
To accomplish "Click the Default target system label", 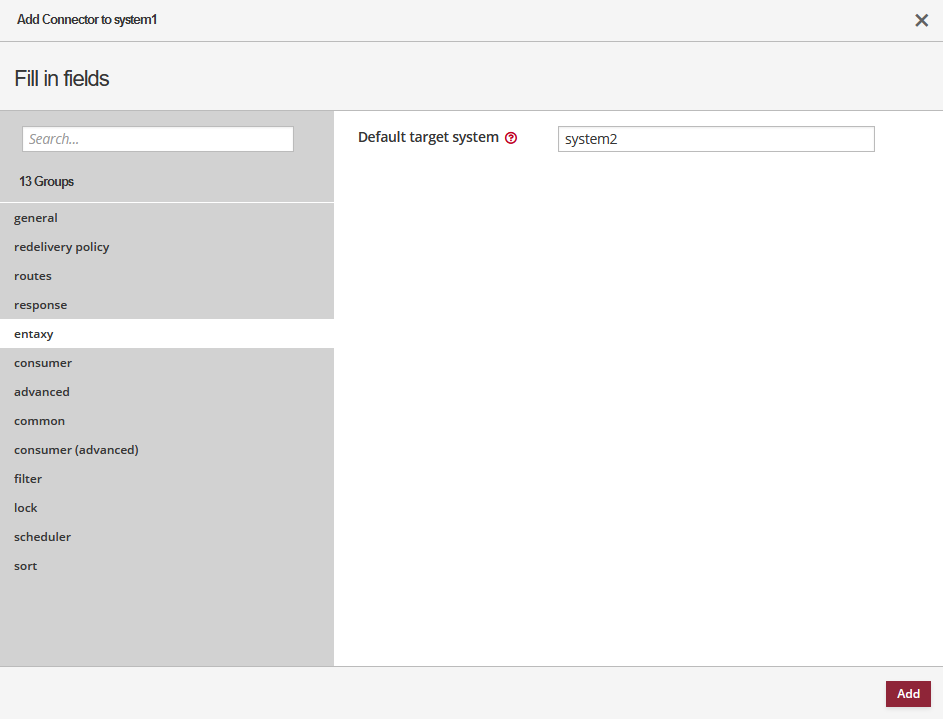I will pos(428,137).
